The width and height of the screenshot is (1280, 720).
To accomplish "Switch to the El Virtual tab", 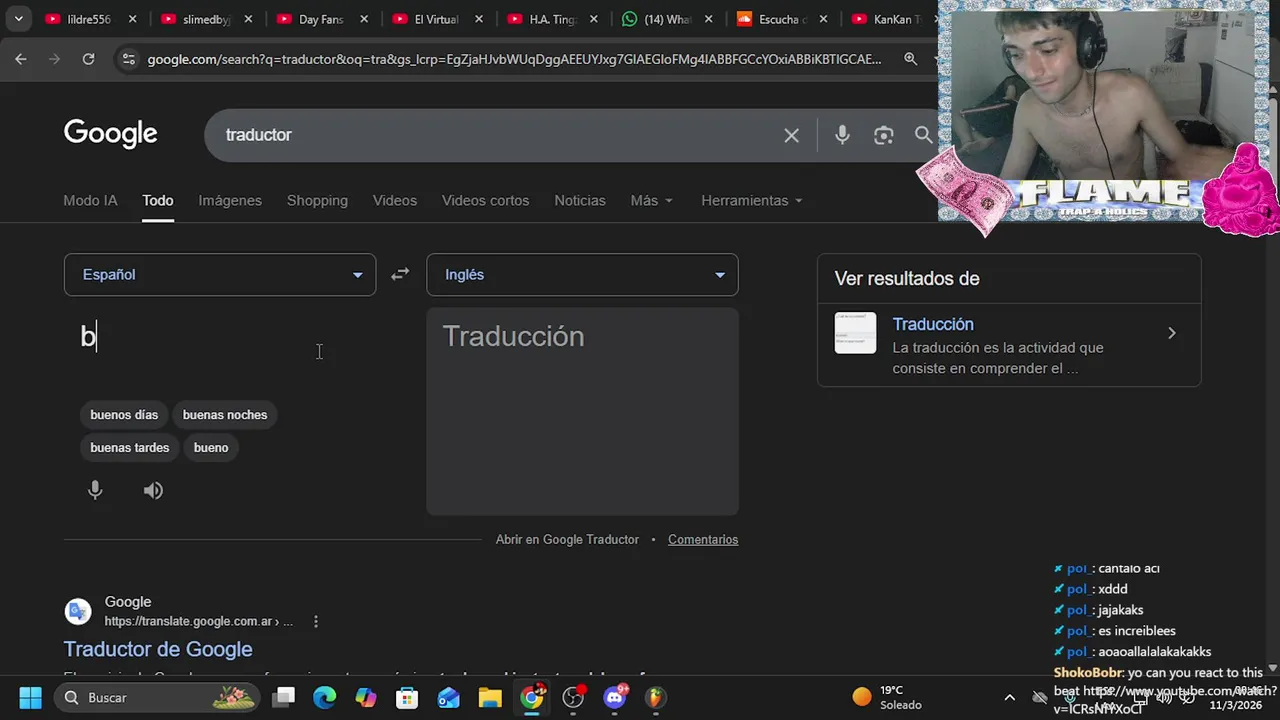I will [436, 19].
